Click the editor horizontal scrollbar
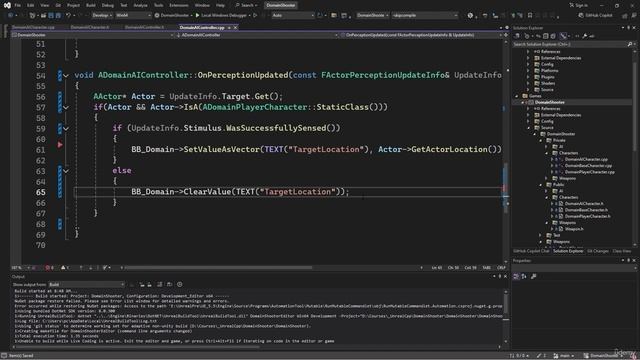 (218, 268)
